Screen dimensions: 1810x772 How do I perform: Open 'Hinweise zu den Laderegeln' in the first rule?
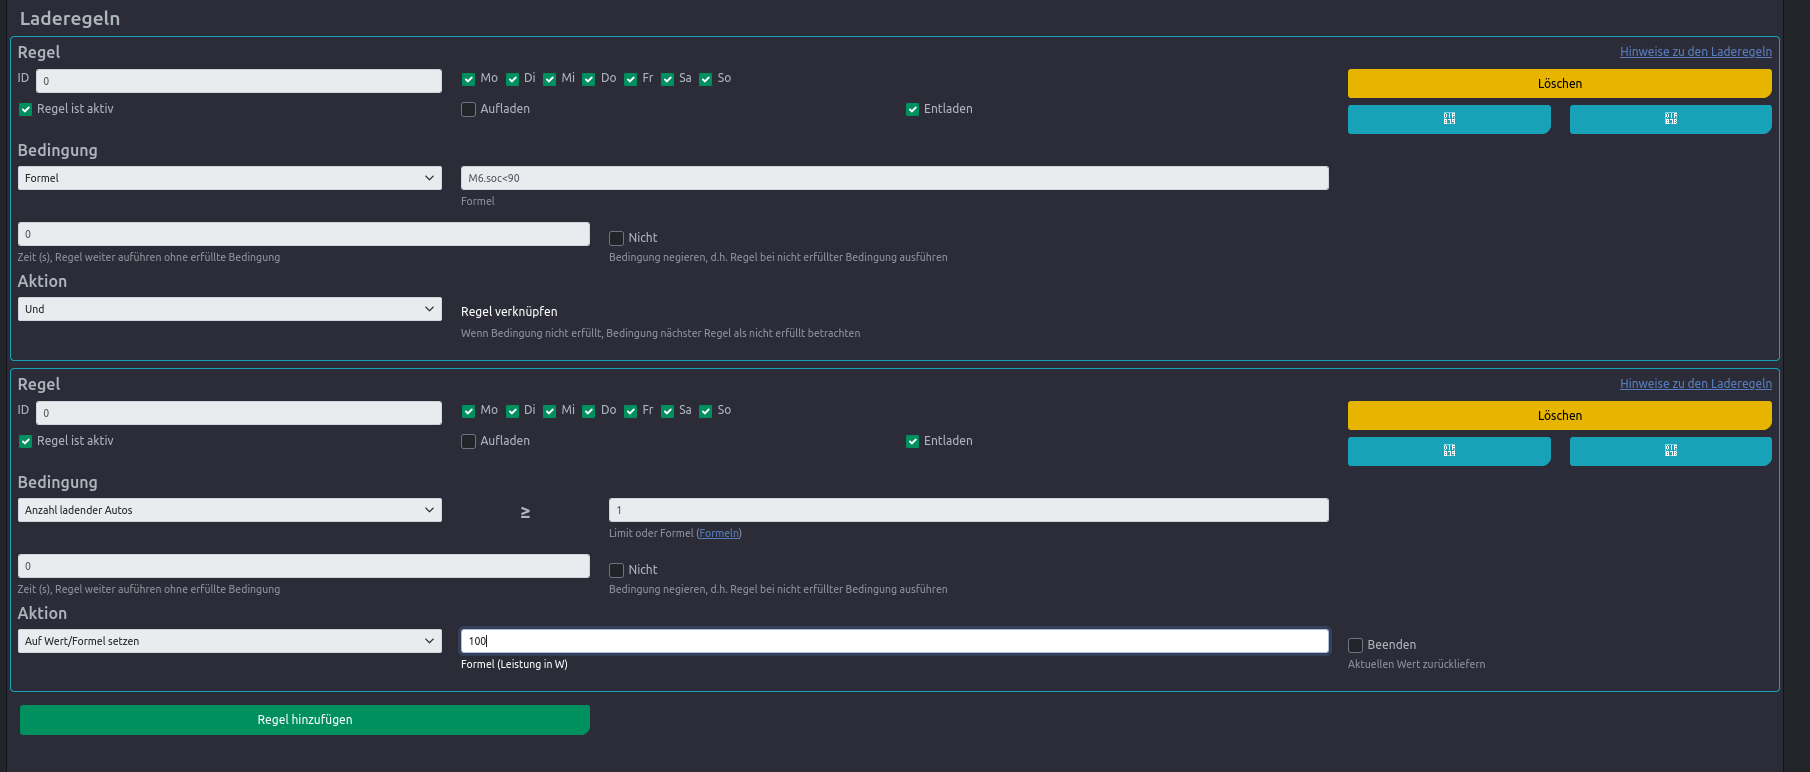click(x=1695, y=52)
